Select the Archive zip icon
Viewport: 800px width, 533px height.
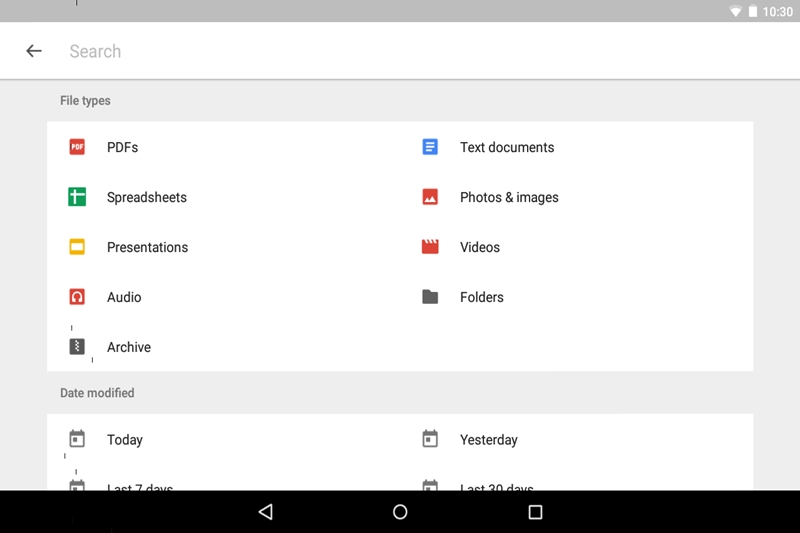[x=77, y=347]
